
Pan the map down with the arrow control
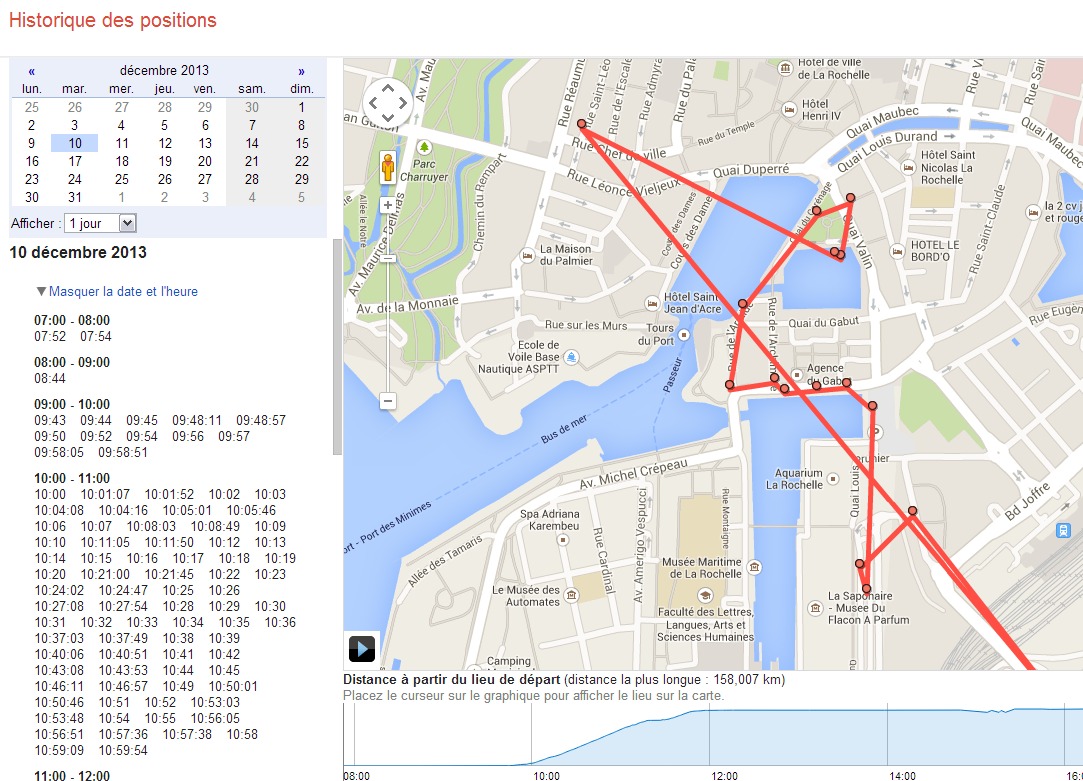click(387, 118)
